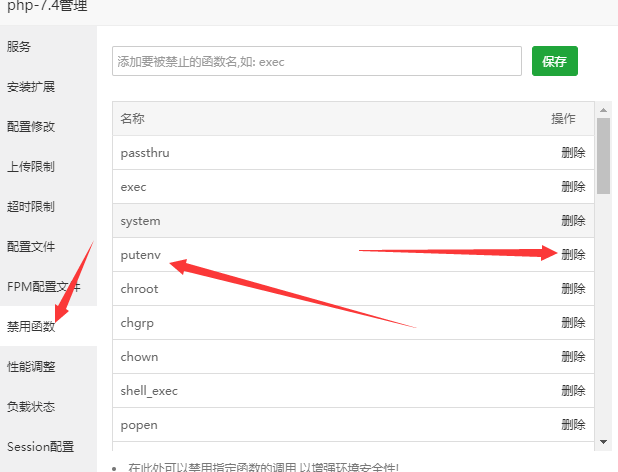Click the scrollbar up arrow
This screenshot has height=472, width=618.
point(603,110)
